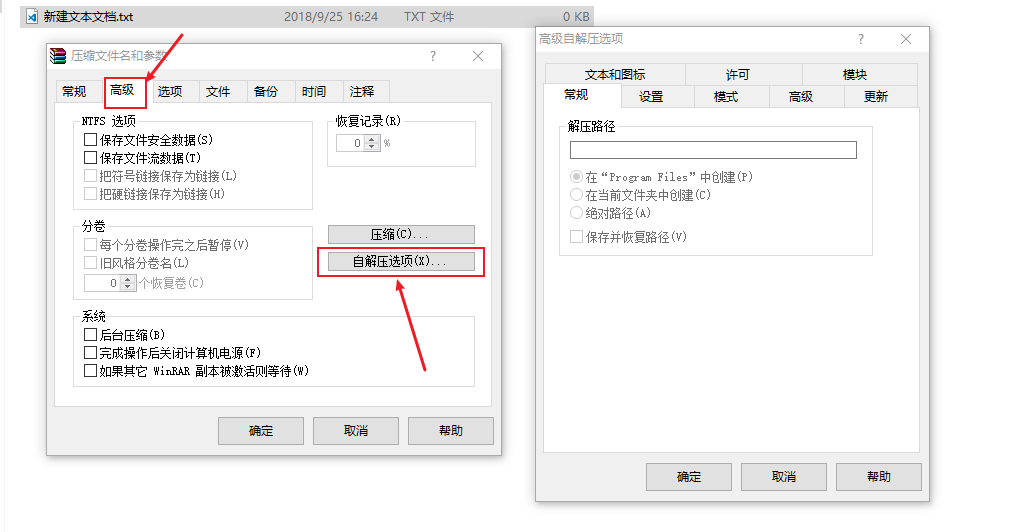
Task: Open the 文件 tab
Action: coord(218,91)
